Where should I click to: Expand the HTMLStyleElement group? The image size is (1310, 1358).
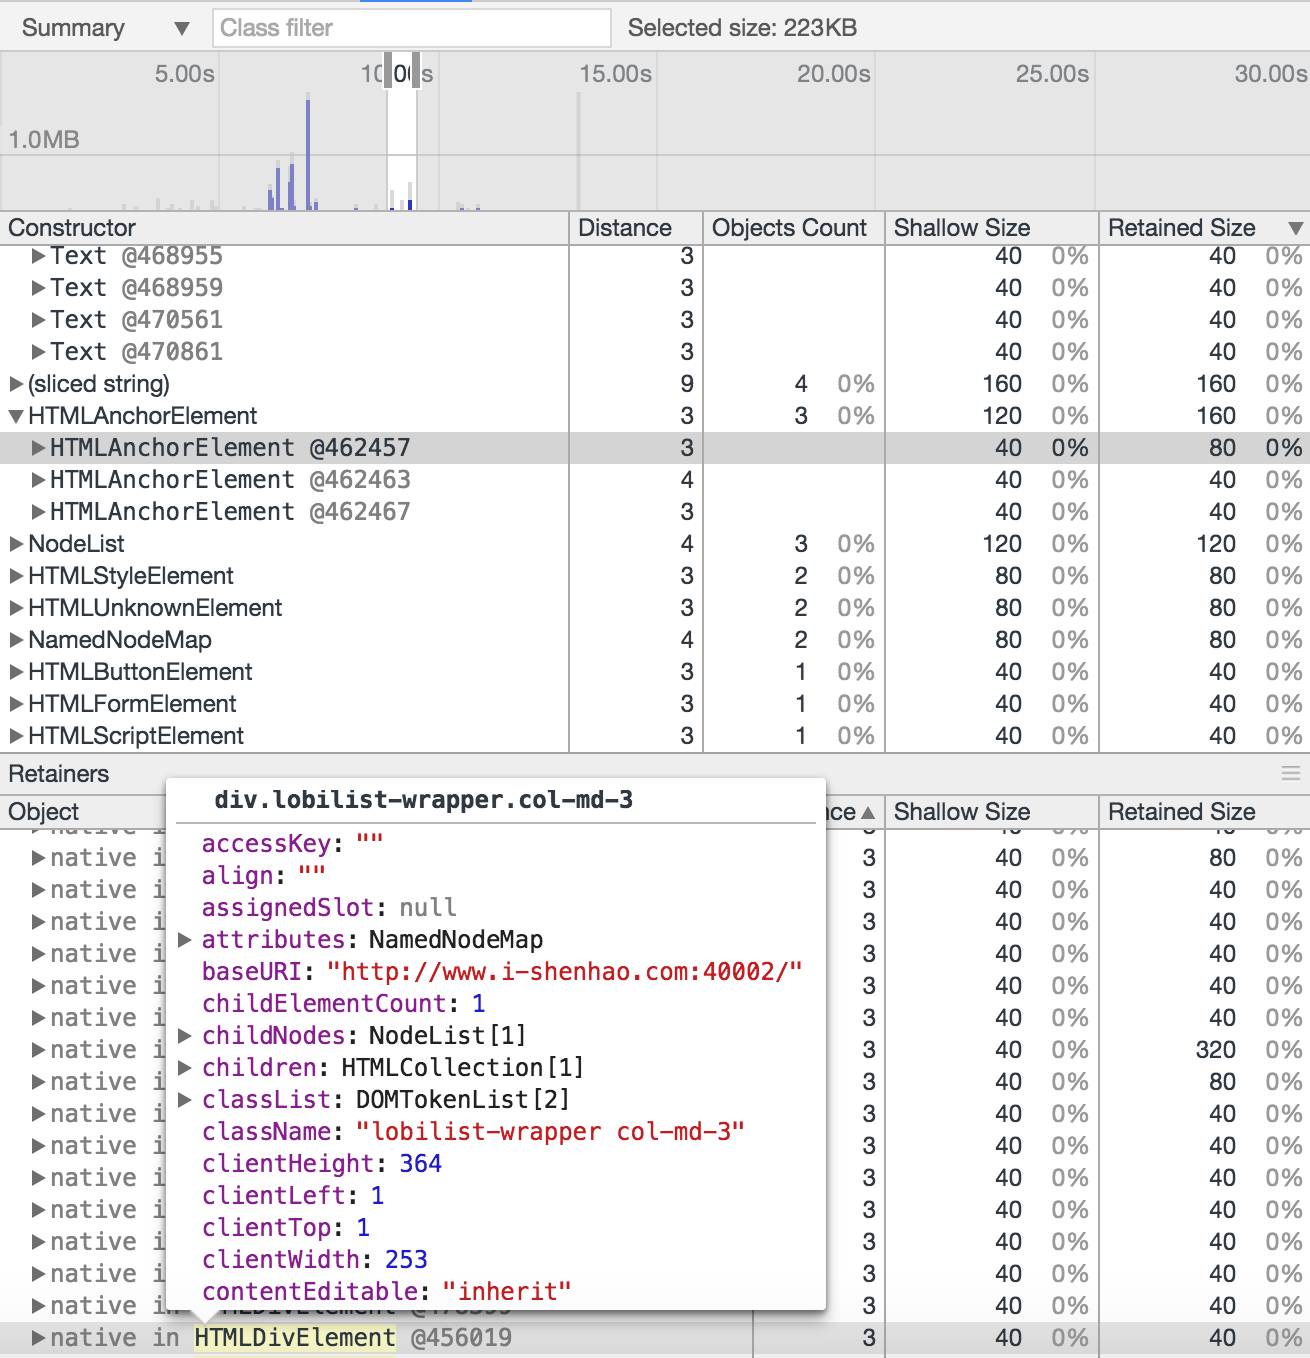coord(16,576)
